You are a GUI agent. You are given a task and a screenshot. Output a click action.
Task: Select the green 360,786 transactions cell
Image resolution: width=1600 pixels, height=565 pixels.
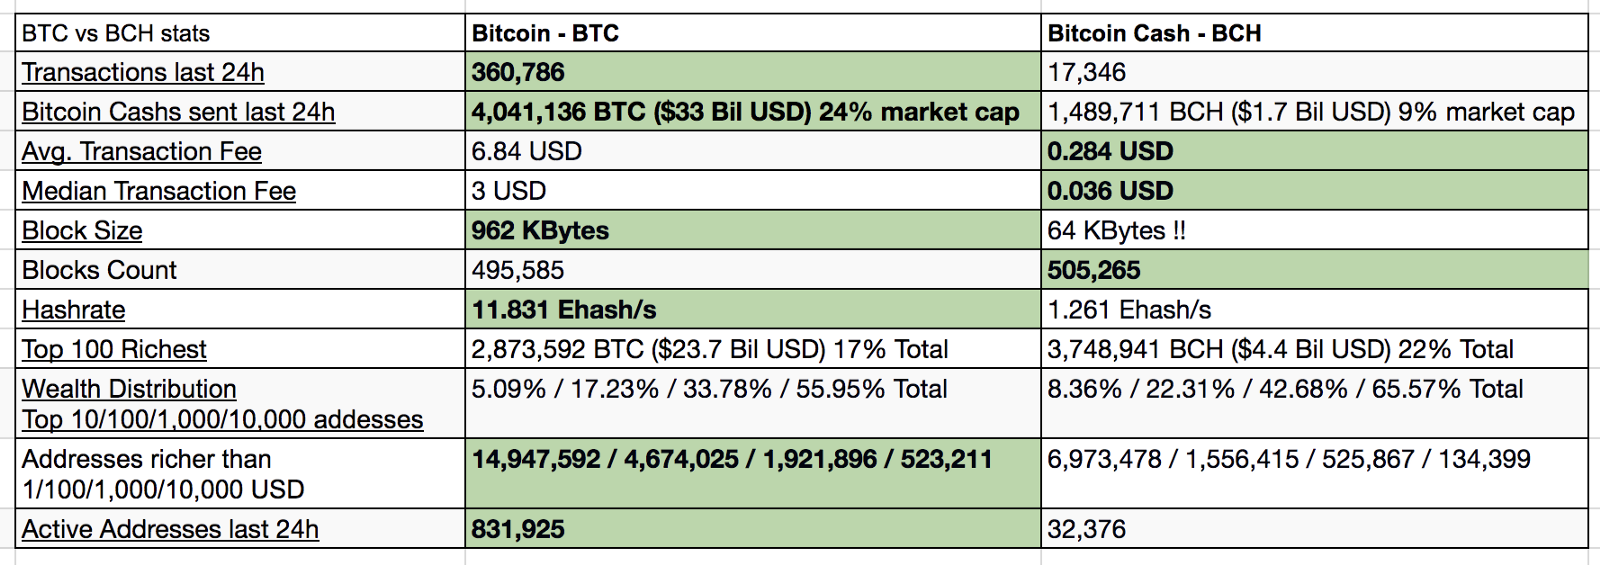tap(752, 72)
